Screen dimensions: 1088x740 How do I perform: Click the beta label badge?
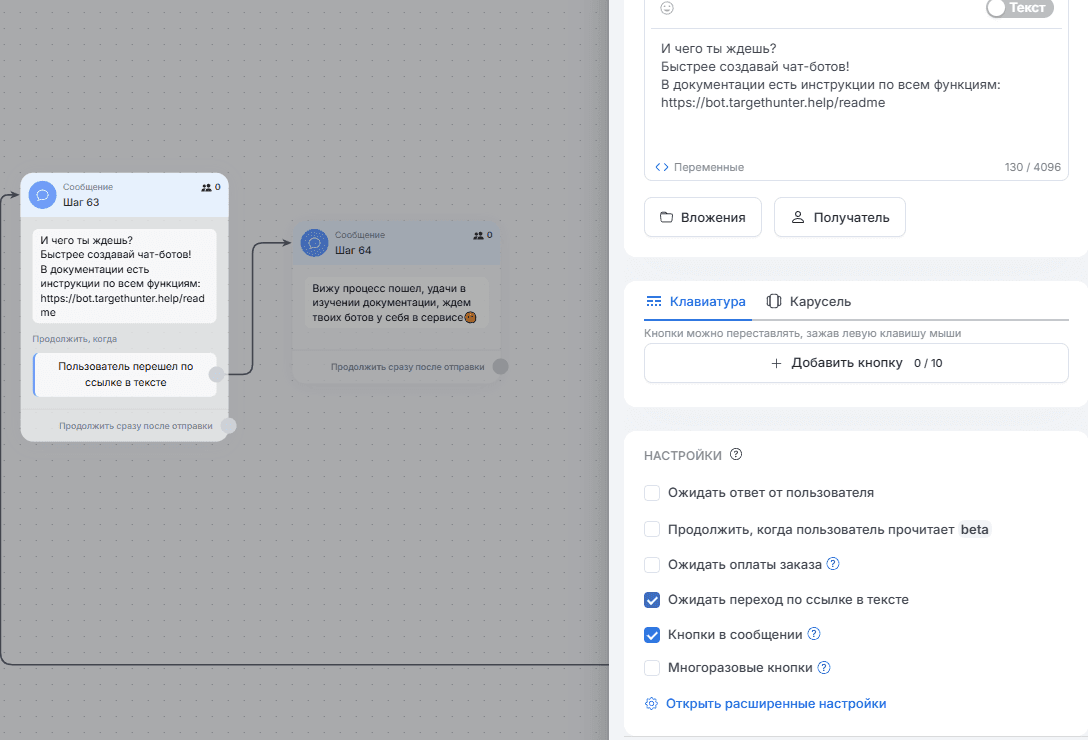[x=974, y=529]
